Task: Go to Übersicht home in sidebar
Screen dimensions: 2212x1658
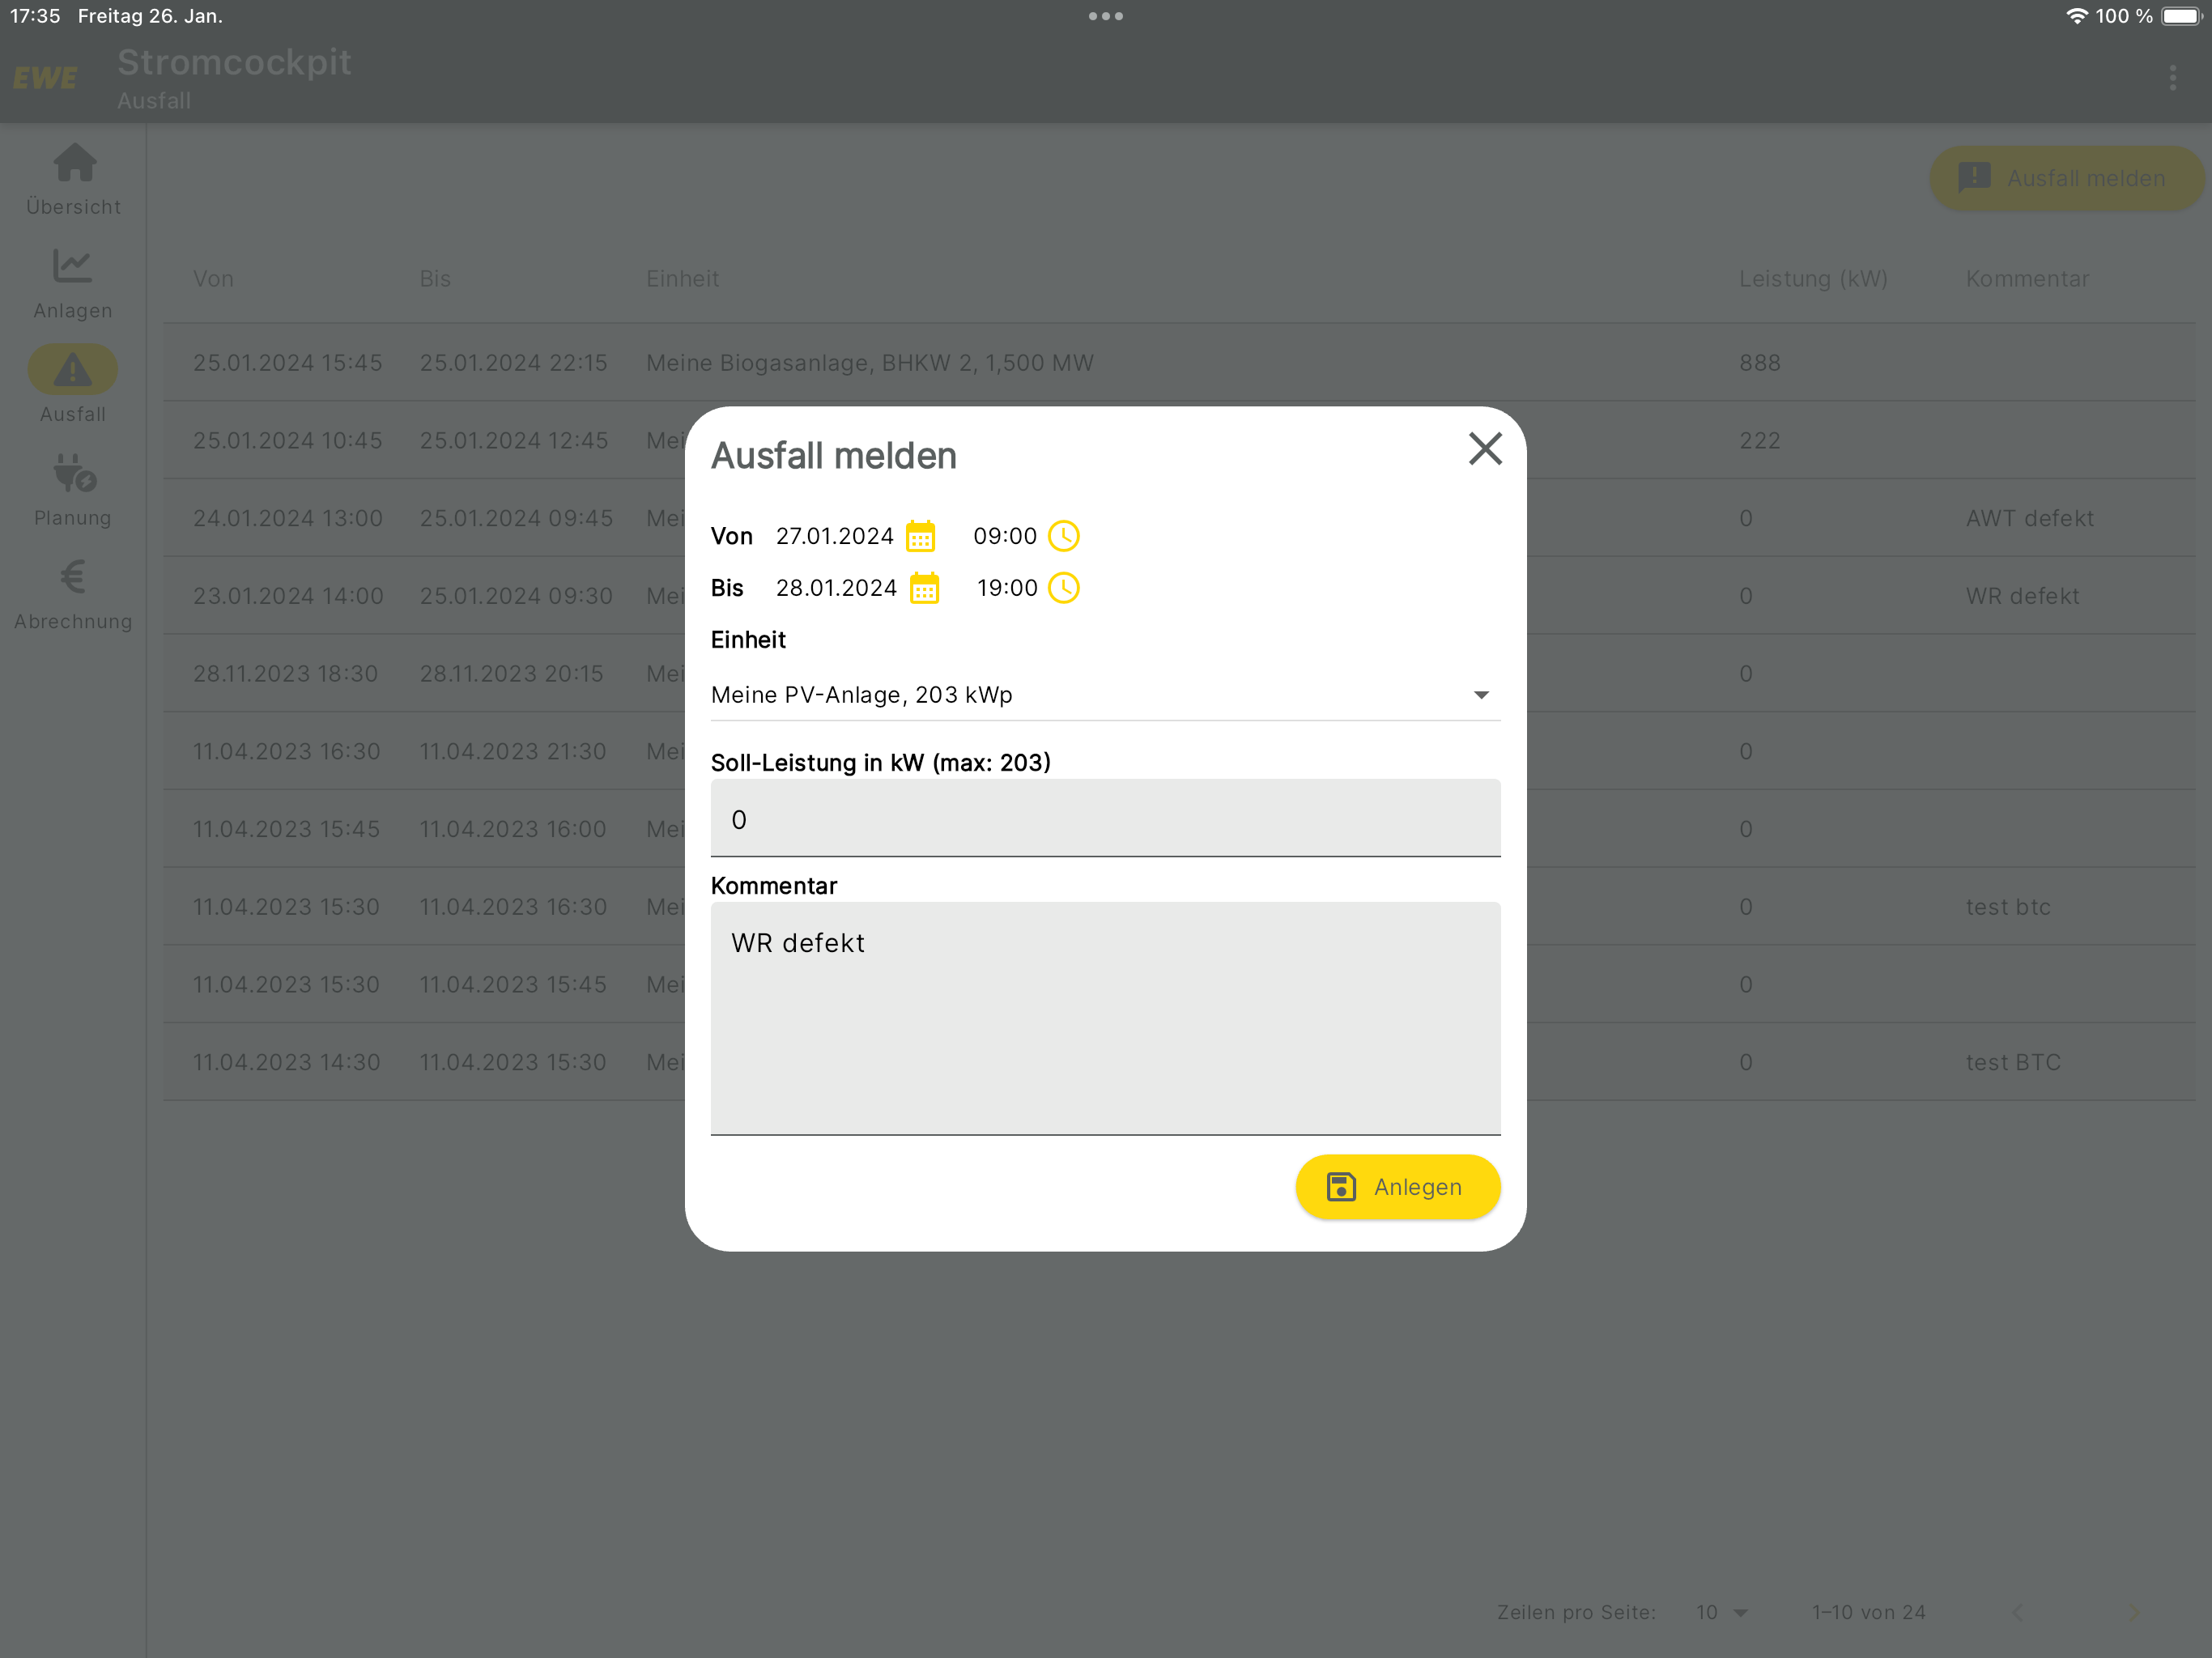Action: point(73,179)
